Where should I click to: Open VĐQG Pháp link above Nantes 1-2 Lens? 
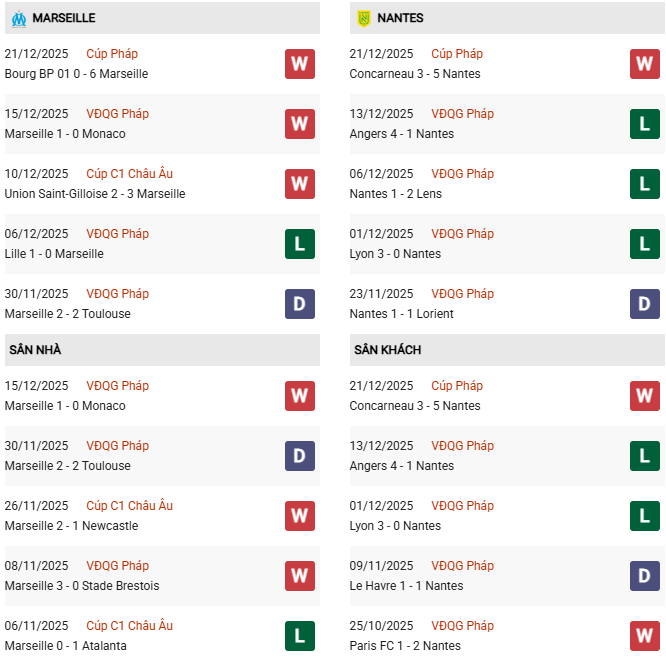pyautogui.click(x=462, y=174)
